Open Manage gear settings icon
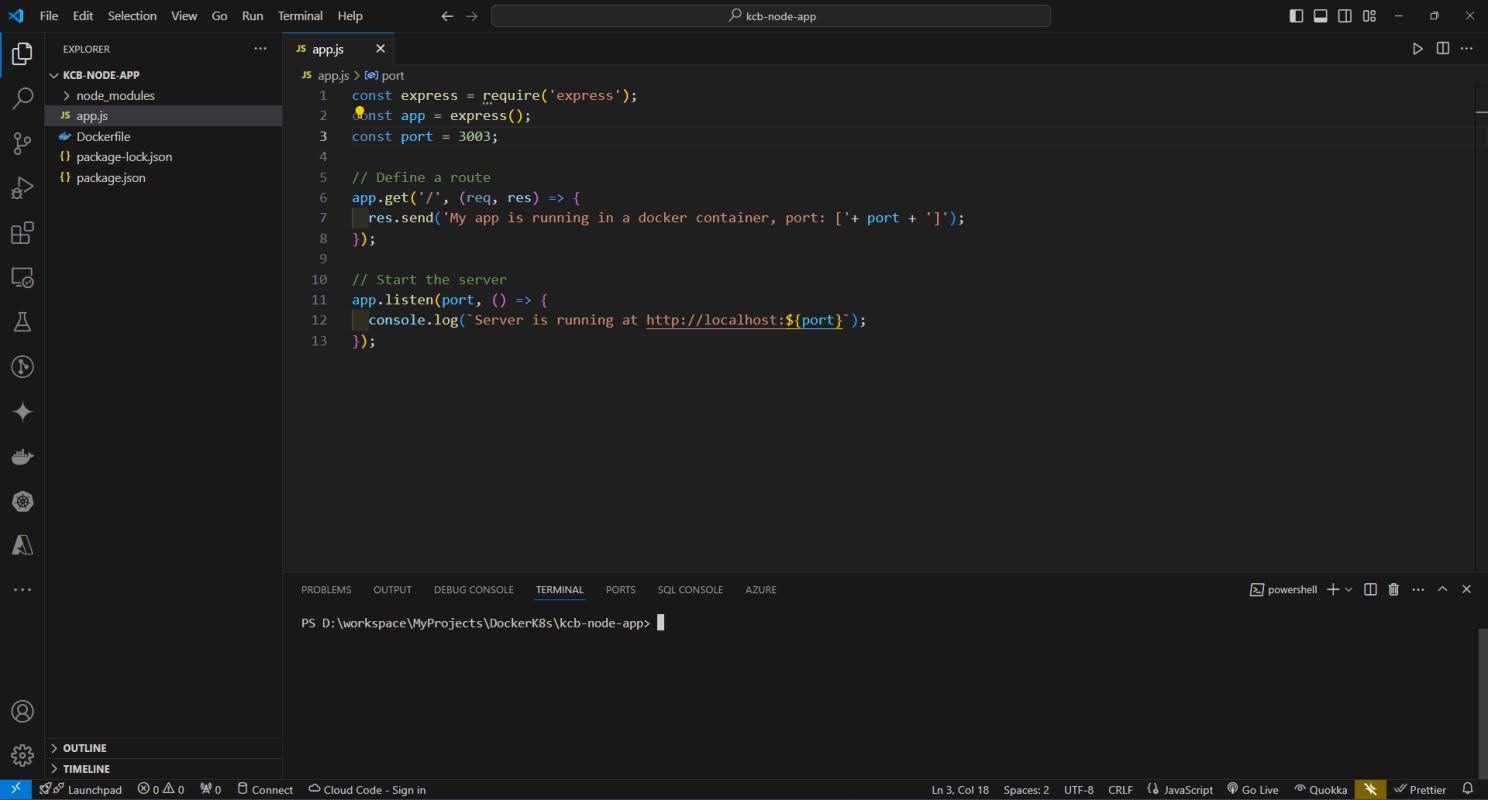This screenshot has width=1488, height=800. (x=22, y=755)
